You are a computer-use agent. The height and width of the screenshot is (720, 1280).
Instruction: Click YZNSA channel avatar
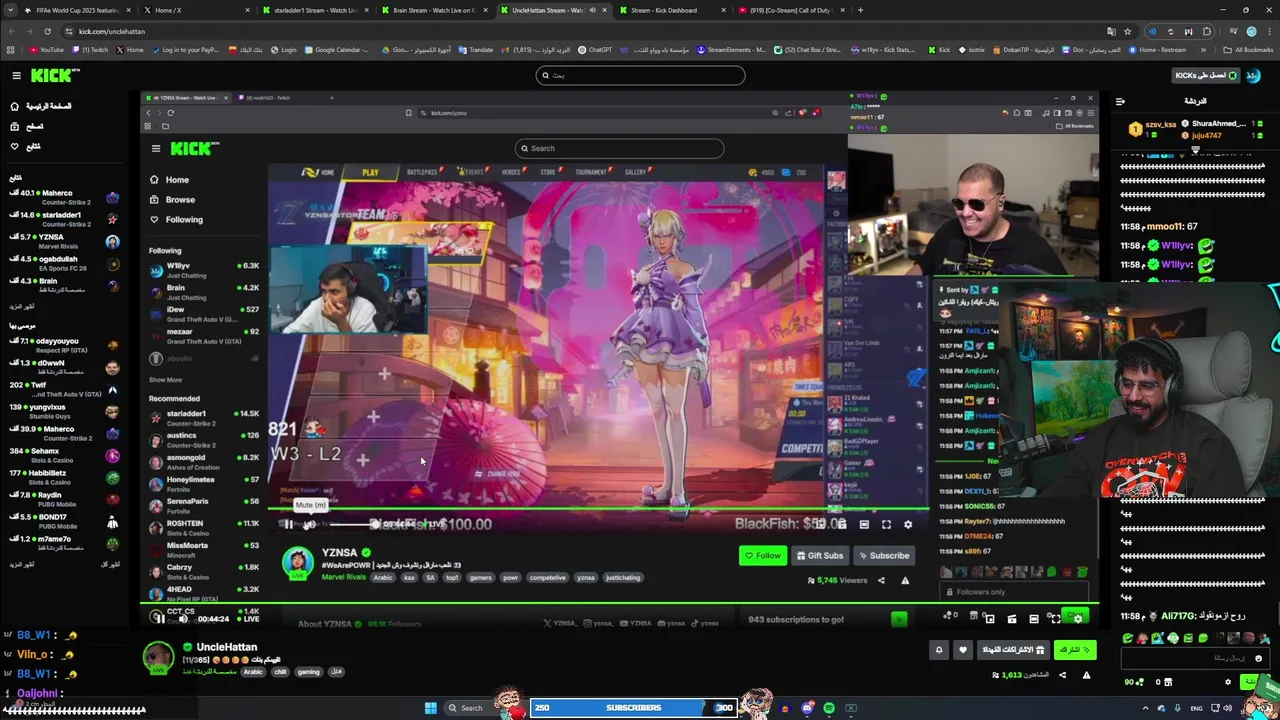tap(297, 563)
